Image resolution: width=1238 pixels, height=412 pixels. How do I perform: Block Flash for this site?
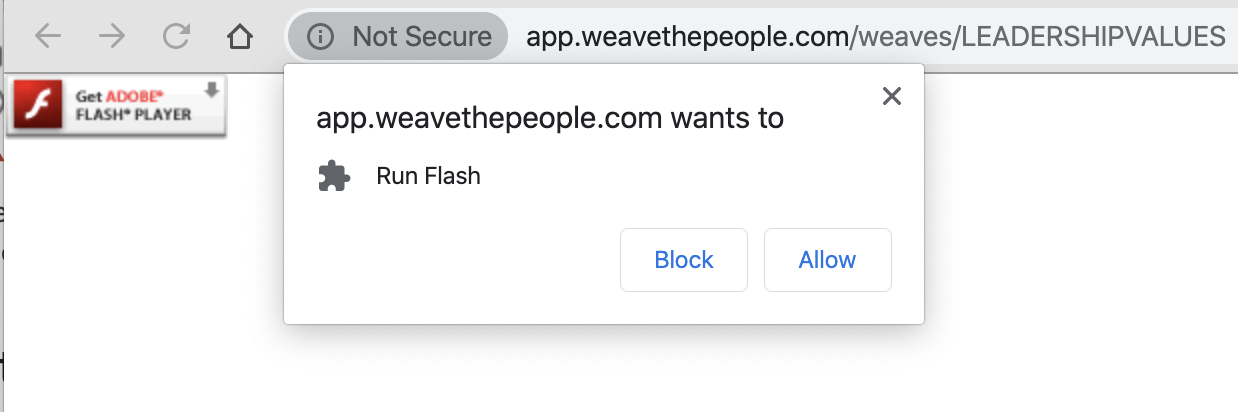click(684, 260)
